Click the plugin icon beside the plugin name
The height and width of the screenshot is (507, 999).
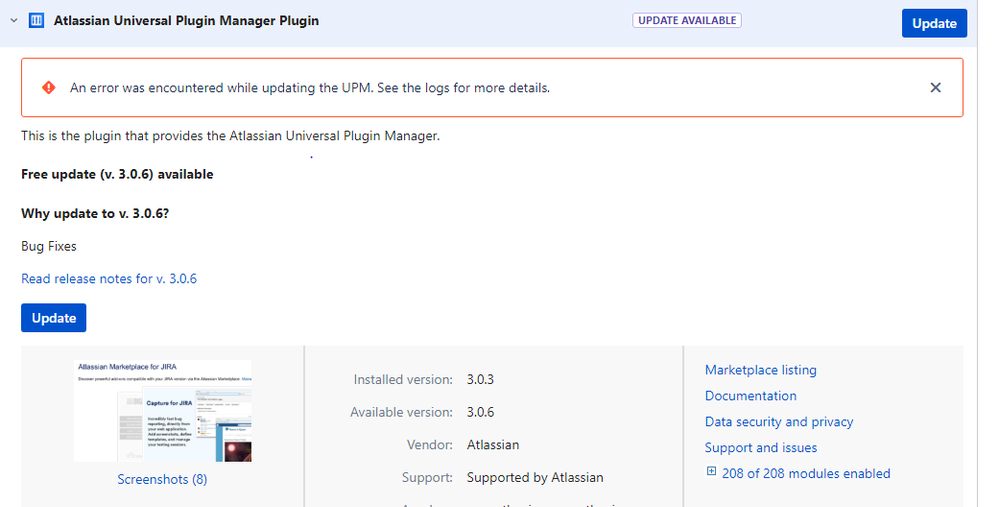click(36, 21)
